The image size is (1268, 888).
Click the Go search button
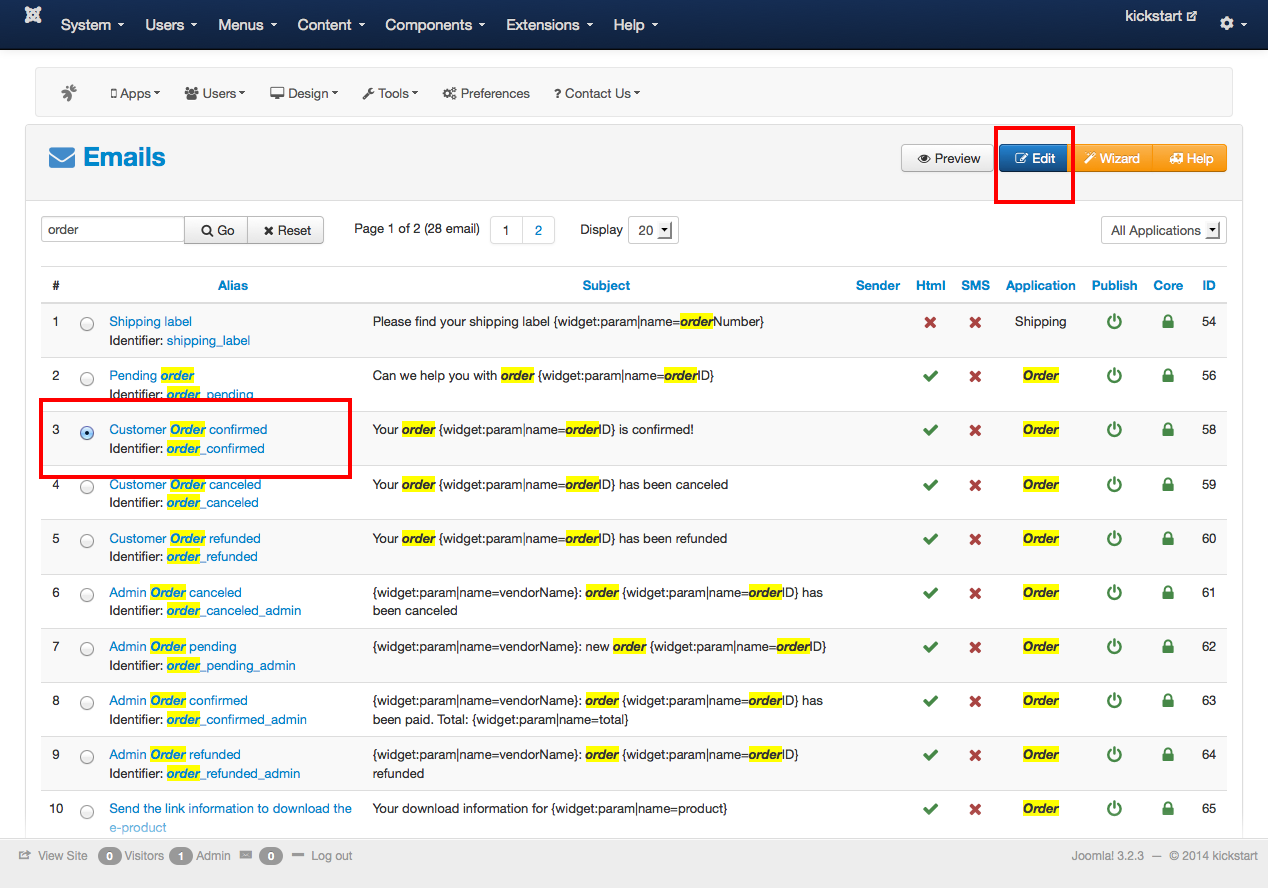pyautogui.click(x=216, y=230)
